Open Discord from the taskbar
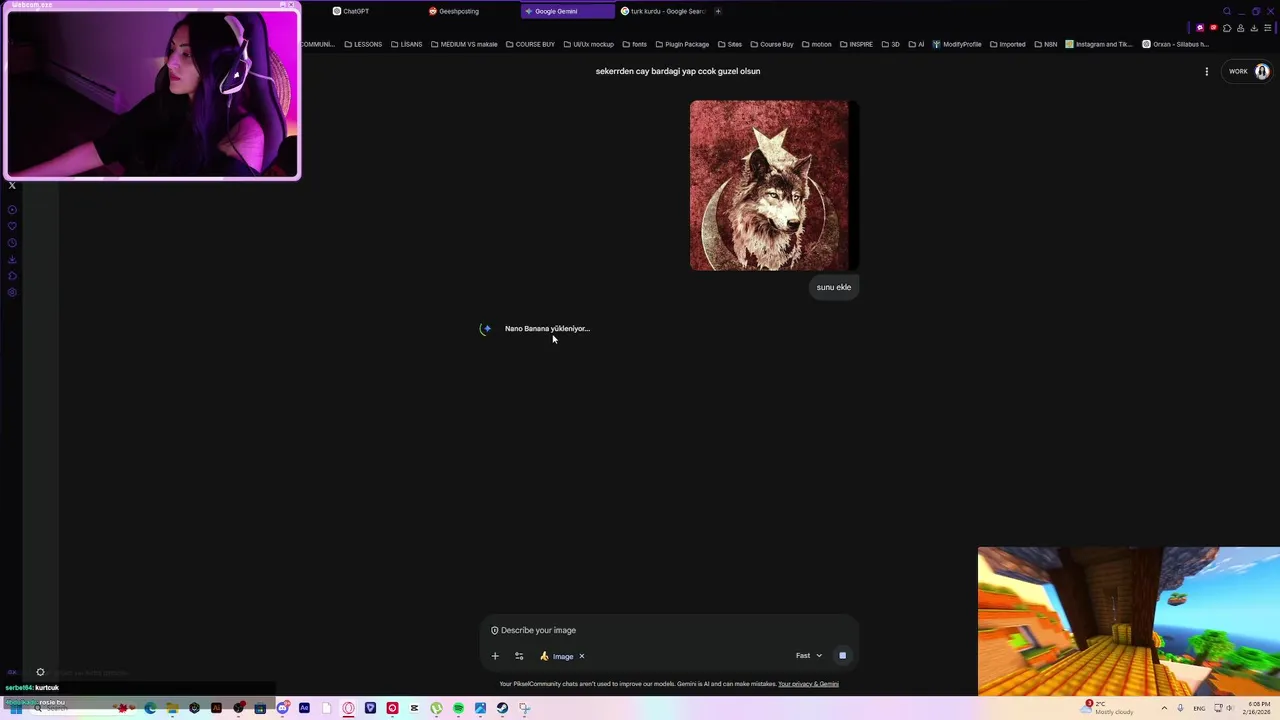 click(282, 708)
